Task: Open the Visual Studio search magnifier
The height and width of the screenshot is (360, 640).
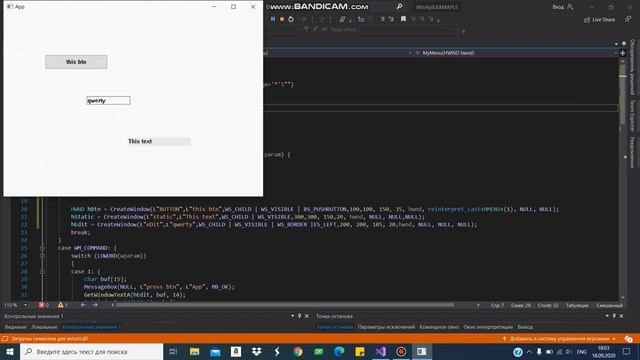Action: pos(399,7)
